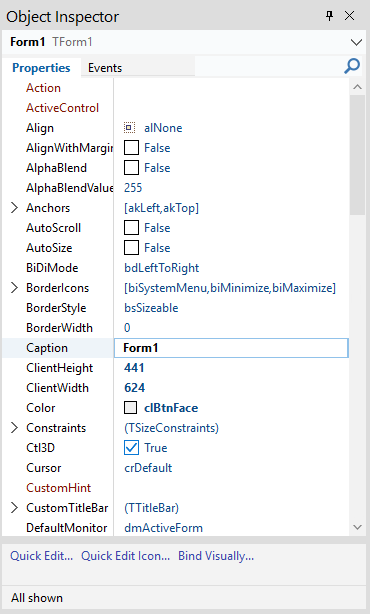The height and width of the screenshot is (614, 370).
Task: Click the [akLeft,akTop] anchors value
Action: point(161,208)
